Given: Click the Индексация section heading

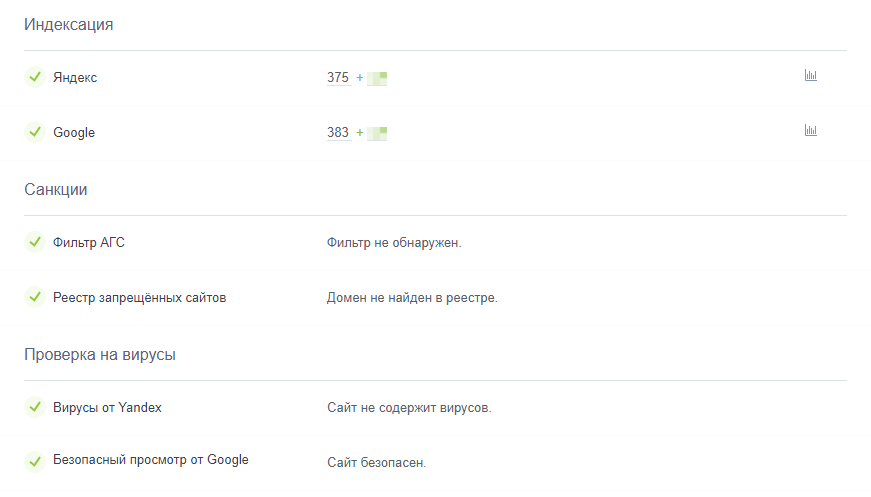Looking at the screenshot, I should (68, 24).
